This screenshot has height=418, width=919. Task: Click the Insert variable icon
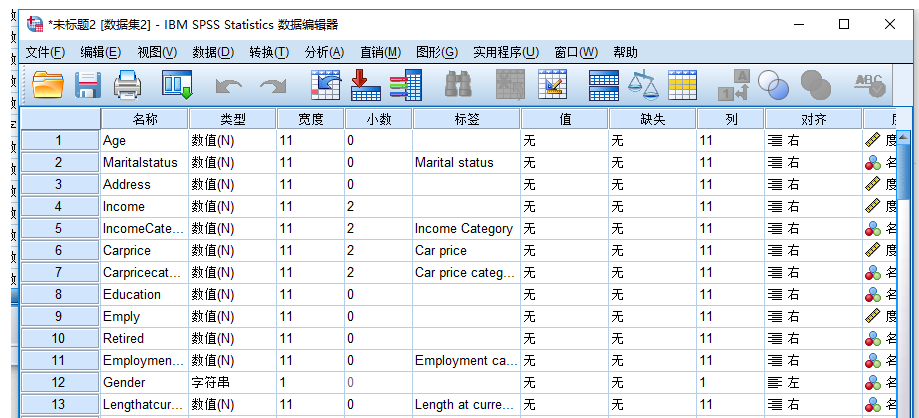click(x=552, y=84)
